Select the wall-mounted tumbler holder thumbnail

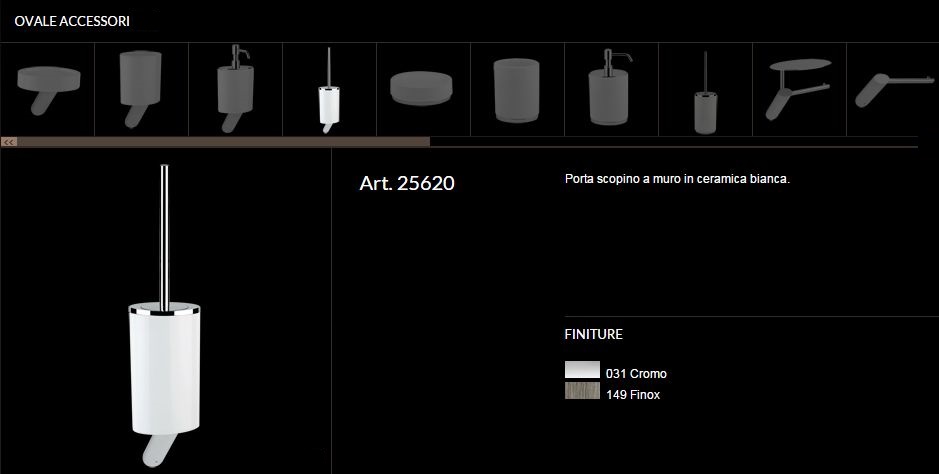pyautogui.click(x=141, y=90)
